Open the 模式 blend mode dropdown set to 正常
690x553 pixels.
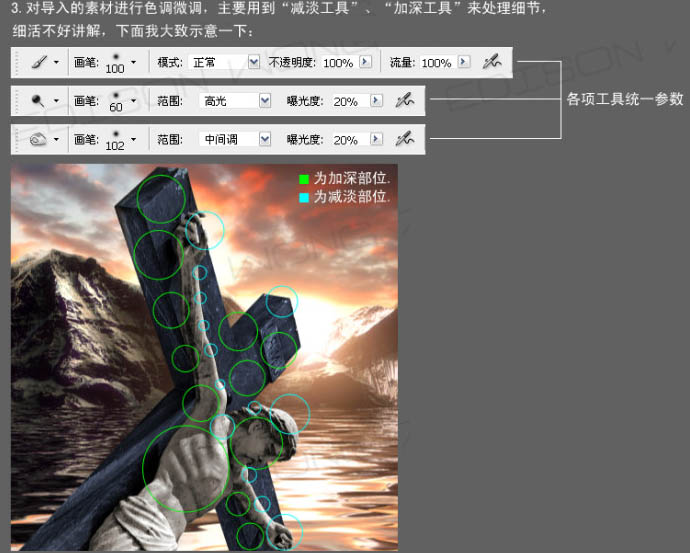pos(224,62)
